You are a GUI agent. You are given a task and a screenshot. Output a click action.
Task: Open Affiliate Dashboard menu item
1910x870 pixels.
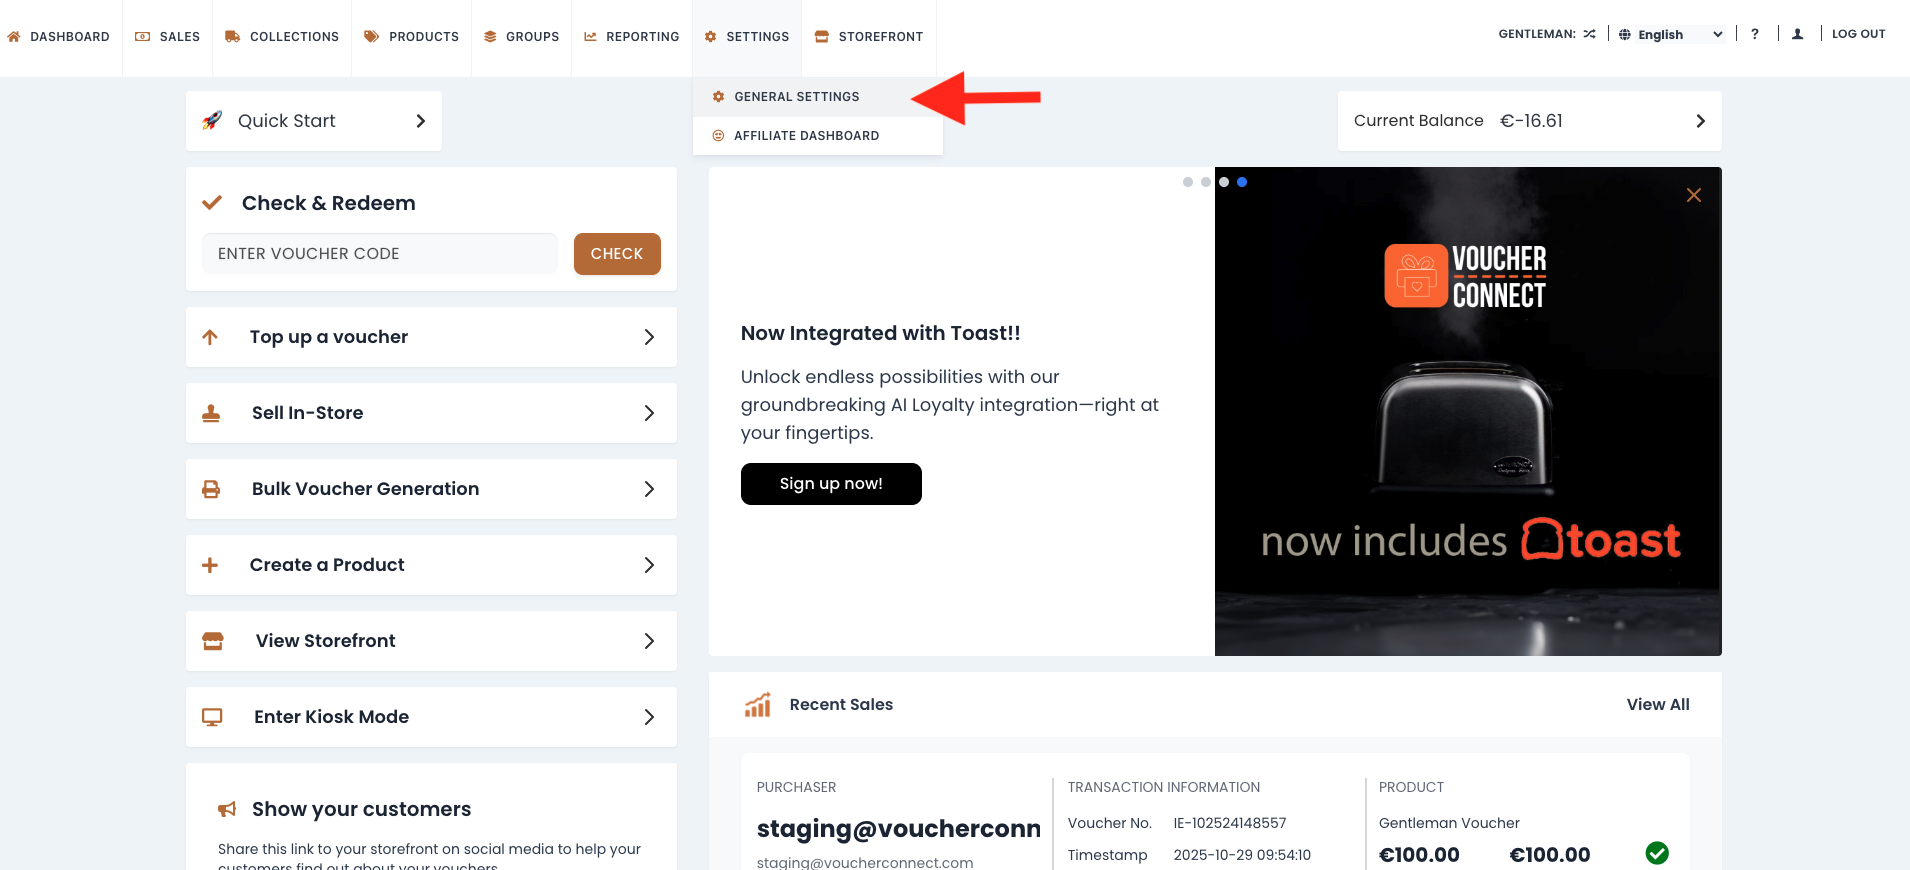click(x=806, y=136)
